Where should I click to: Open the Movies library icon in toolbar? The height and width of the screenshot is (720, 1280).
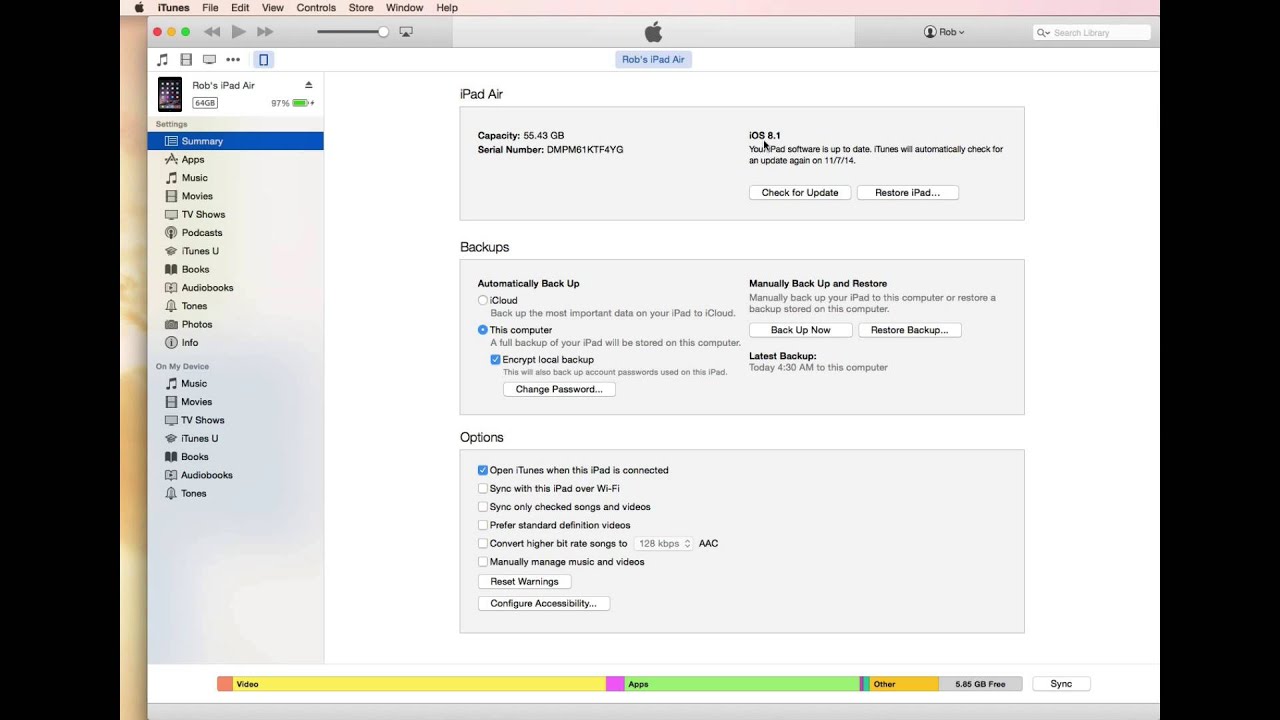[x=186, y=60]
